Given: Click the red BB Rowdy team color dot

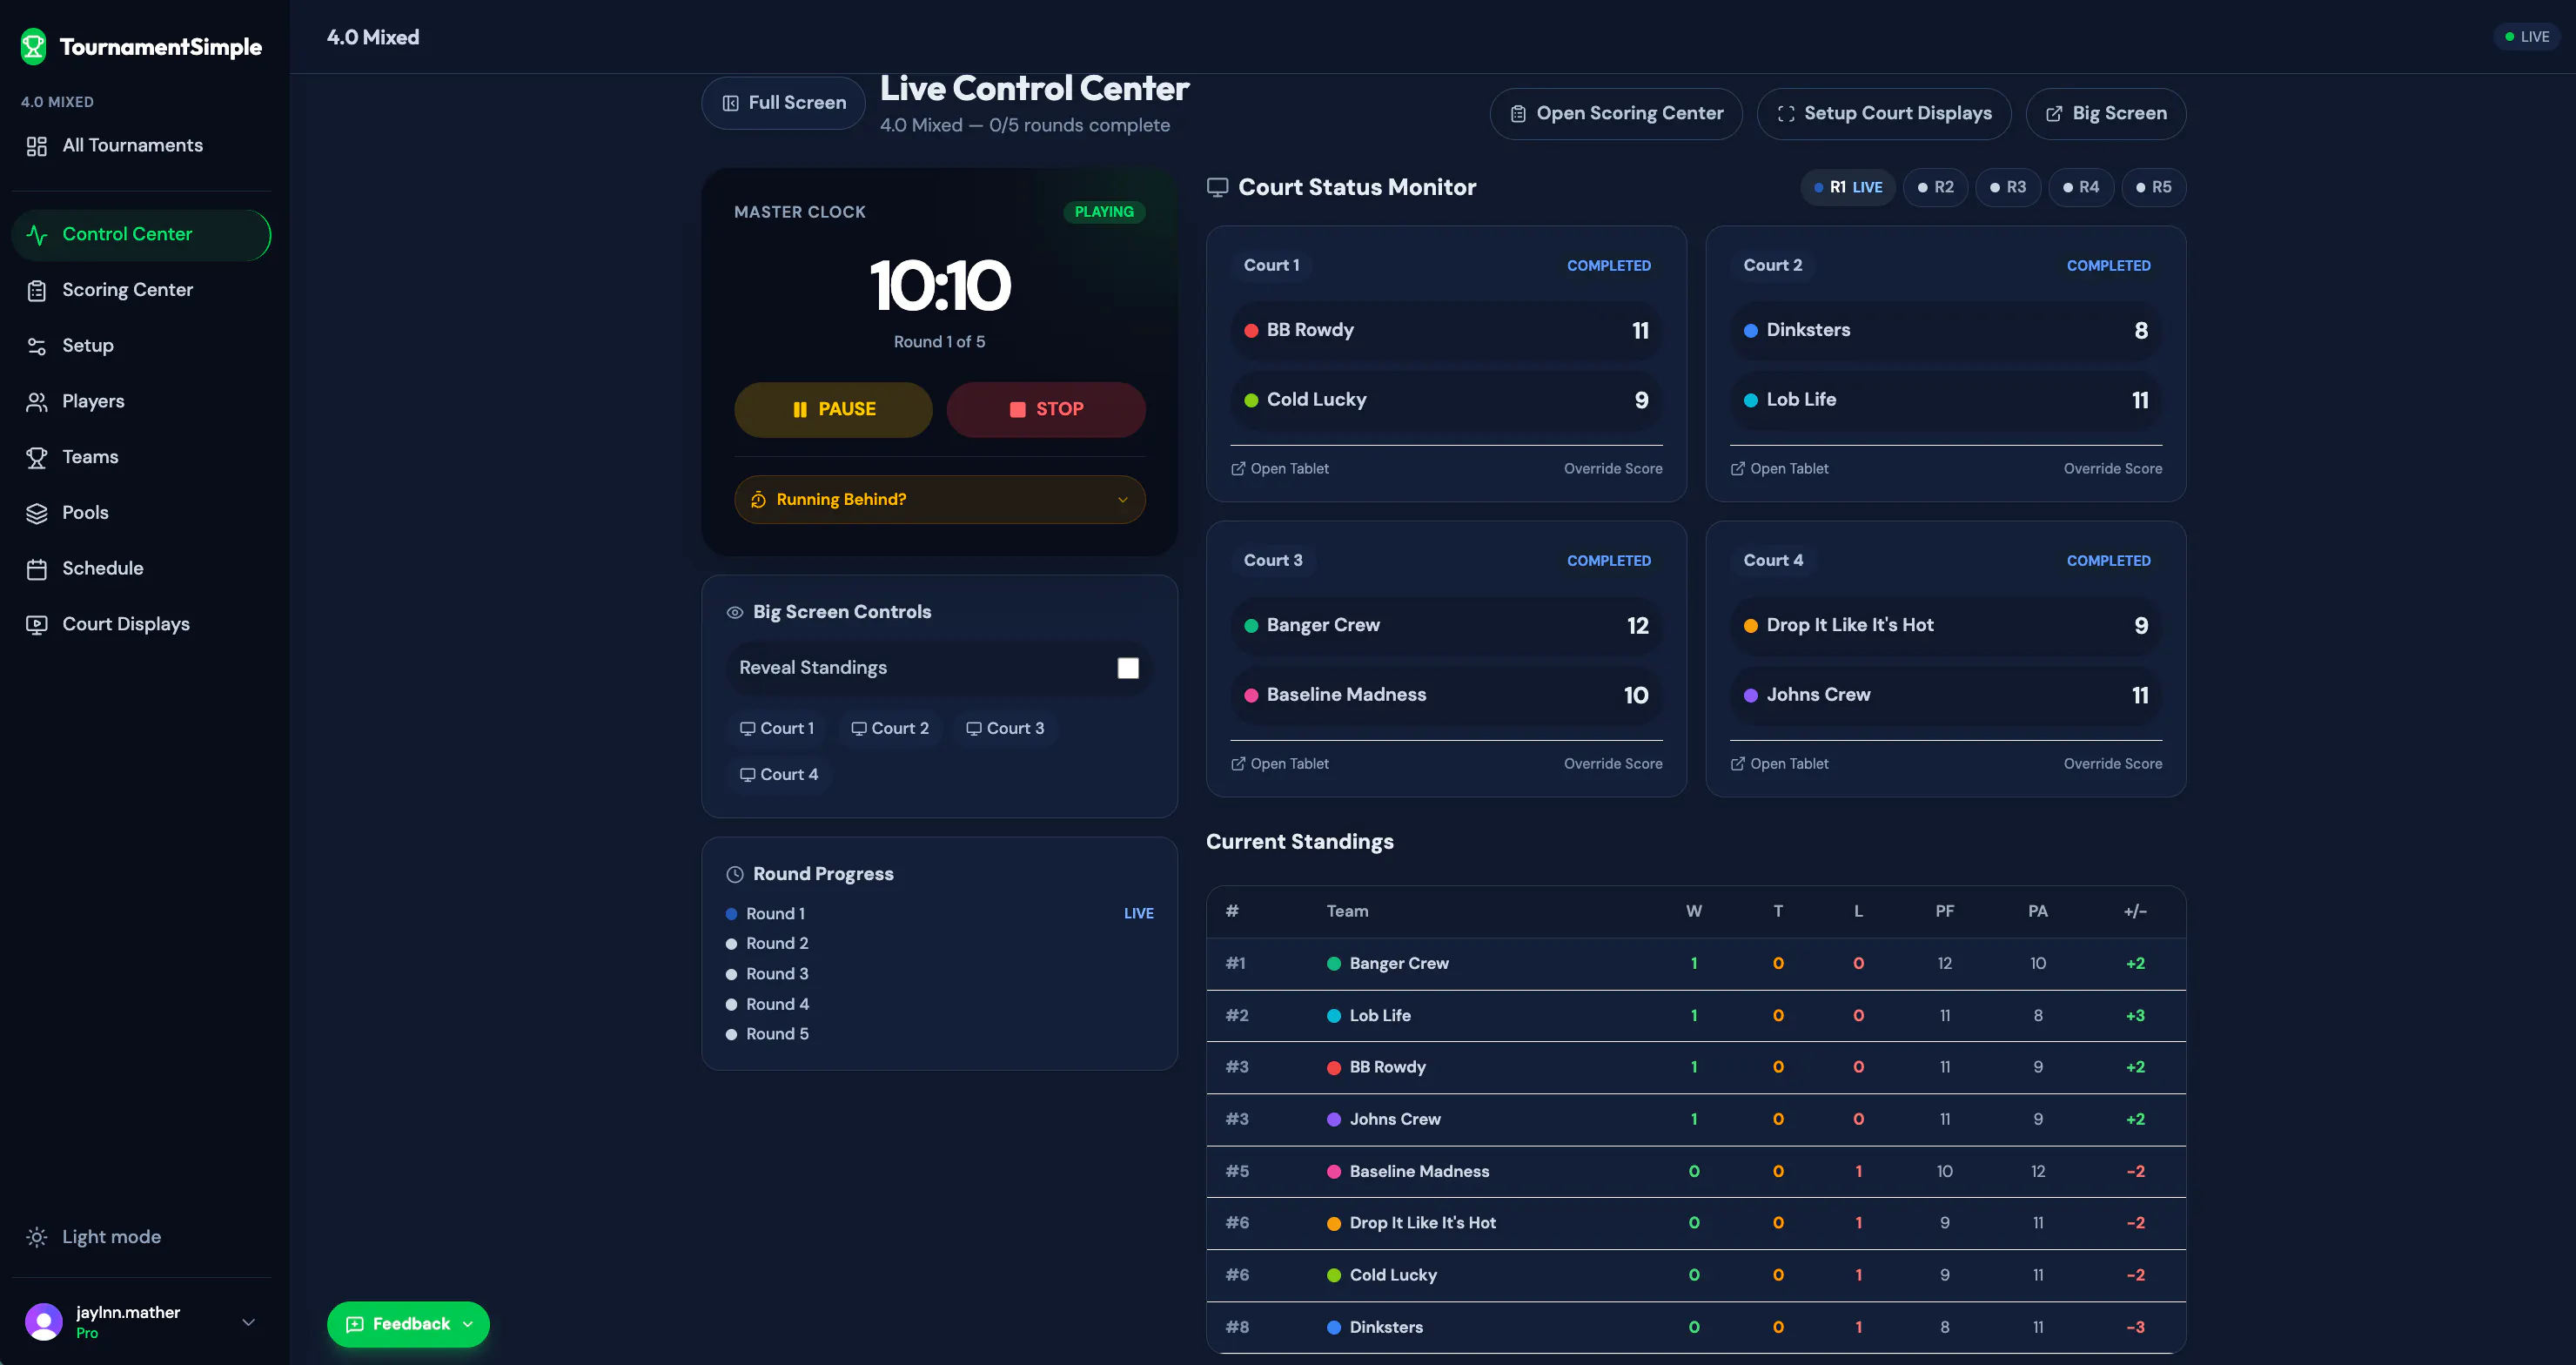Looking at the screenshot, I should coord(1251,330).
